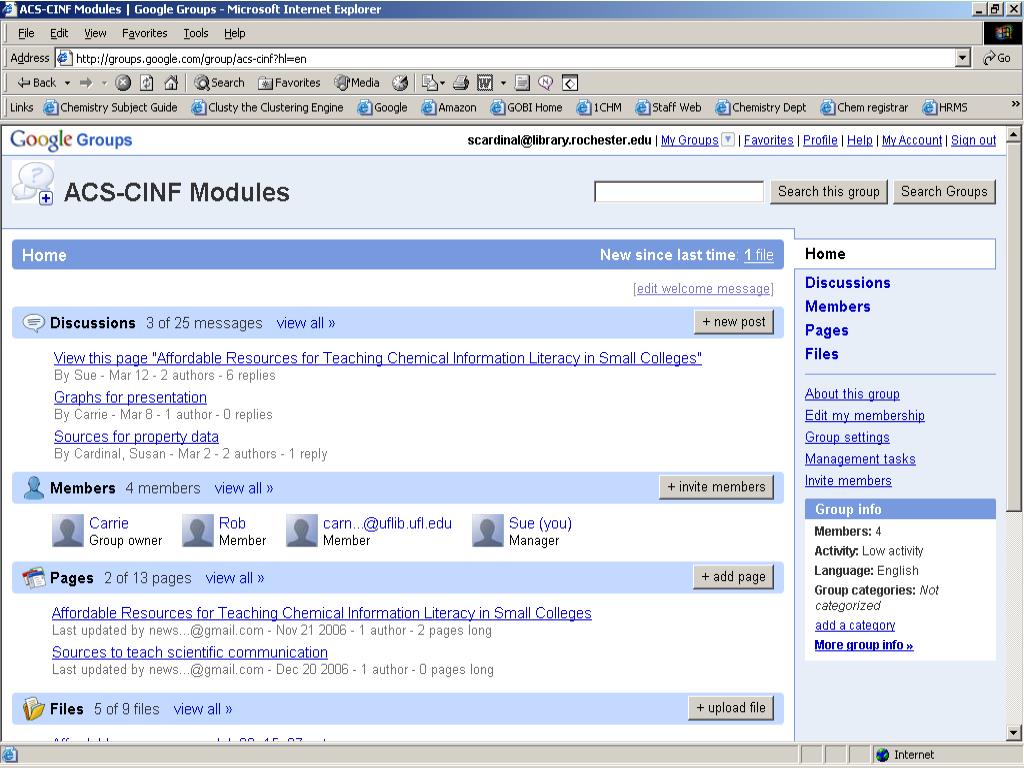Open the Help menu in the menu bar
The image size is (1024, 768).
tap(234, 33)
